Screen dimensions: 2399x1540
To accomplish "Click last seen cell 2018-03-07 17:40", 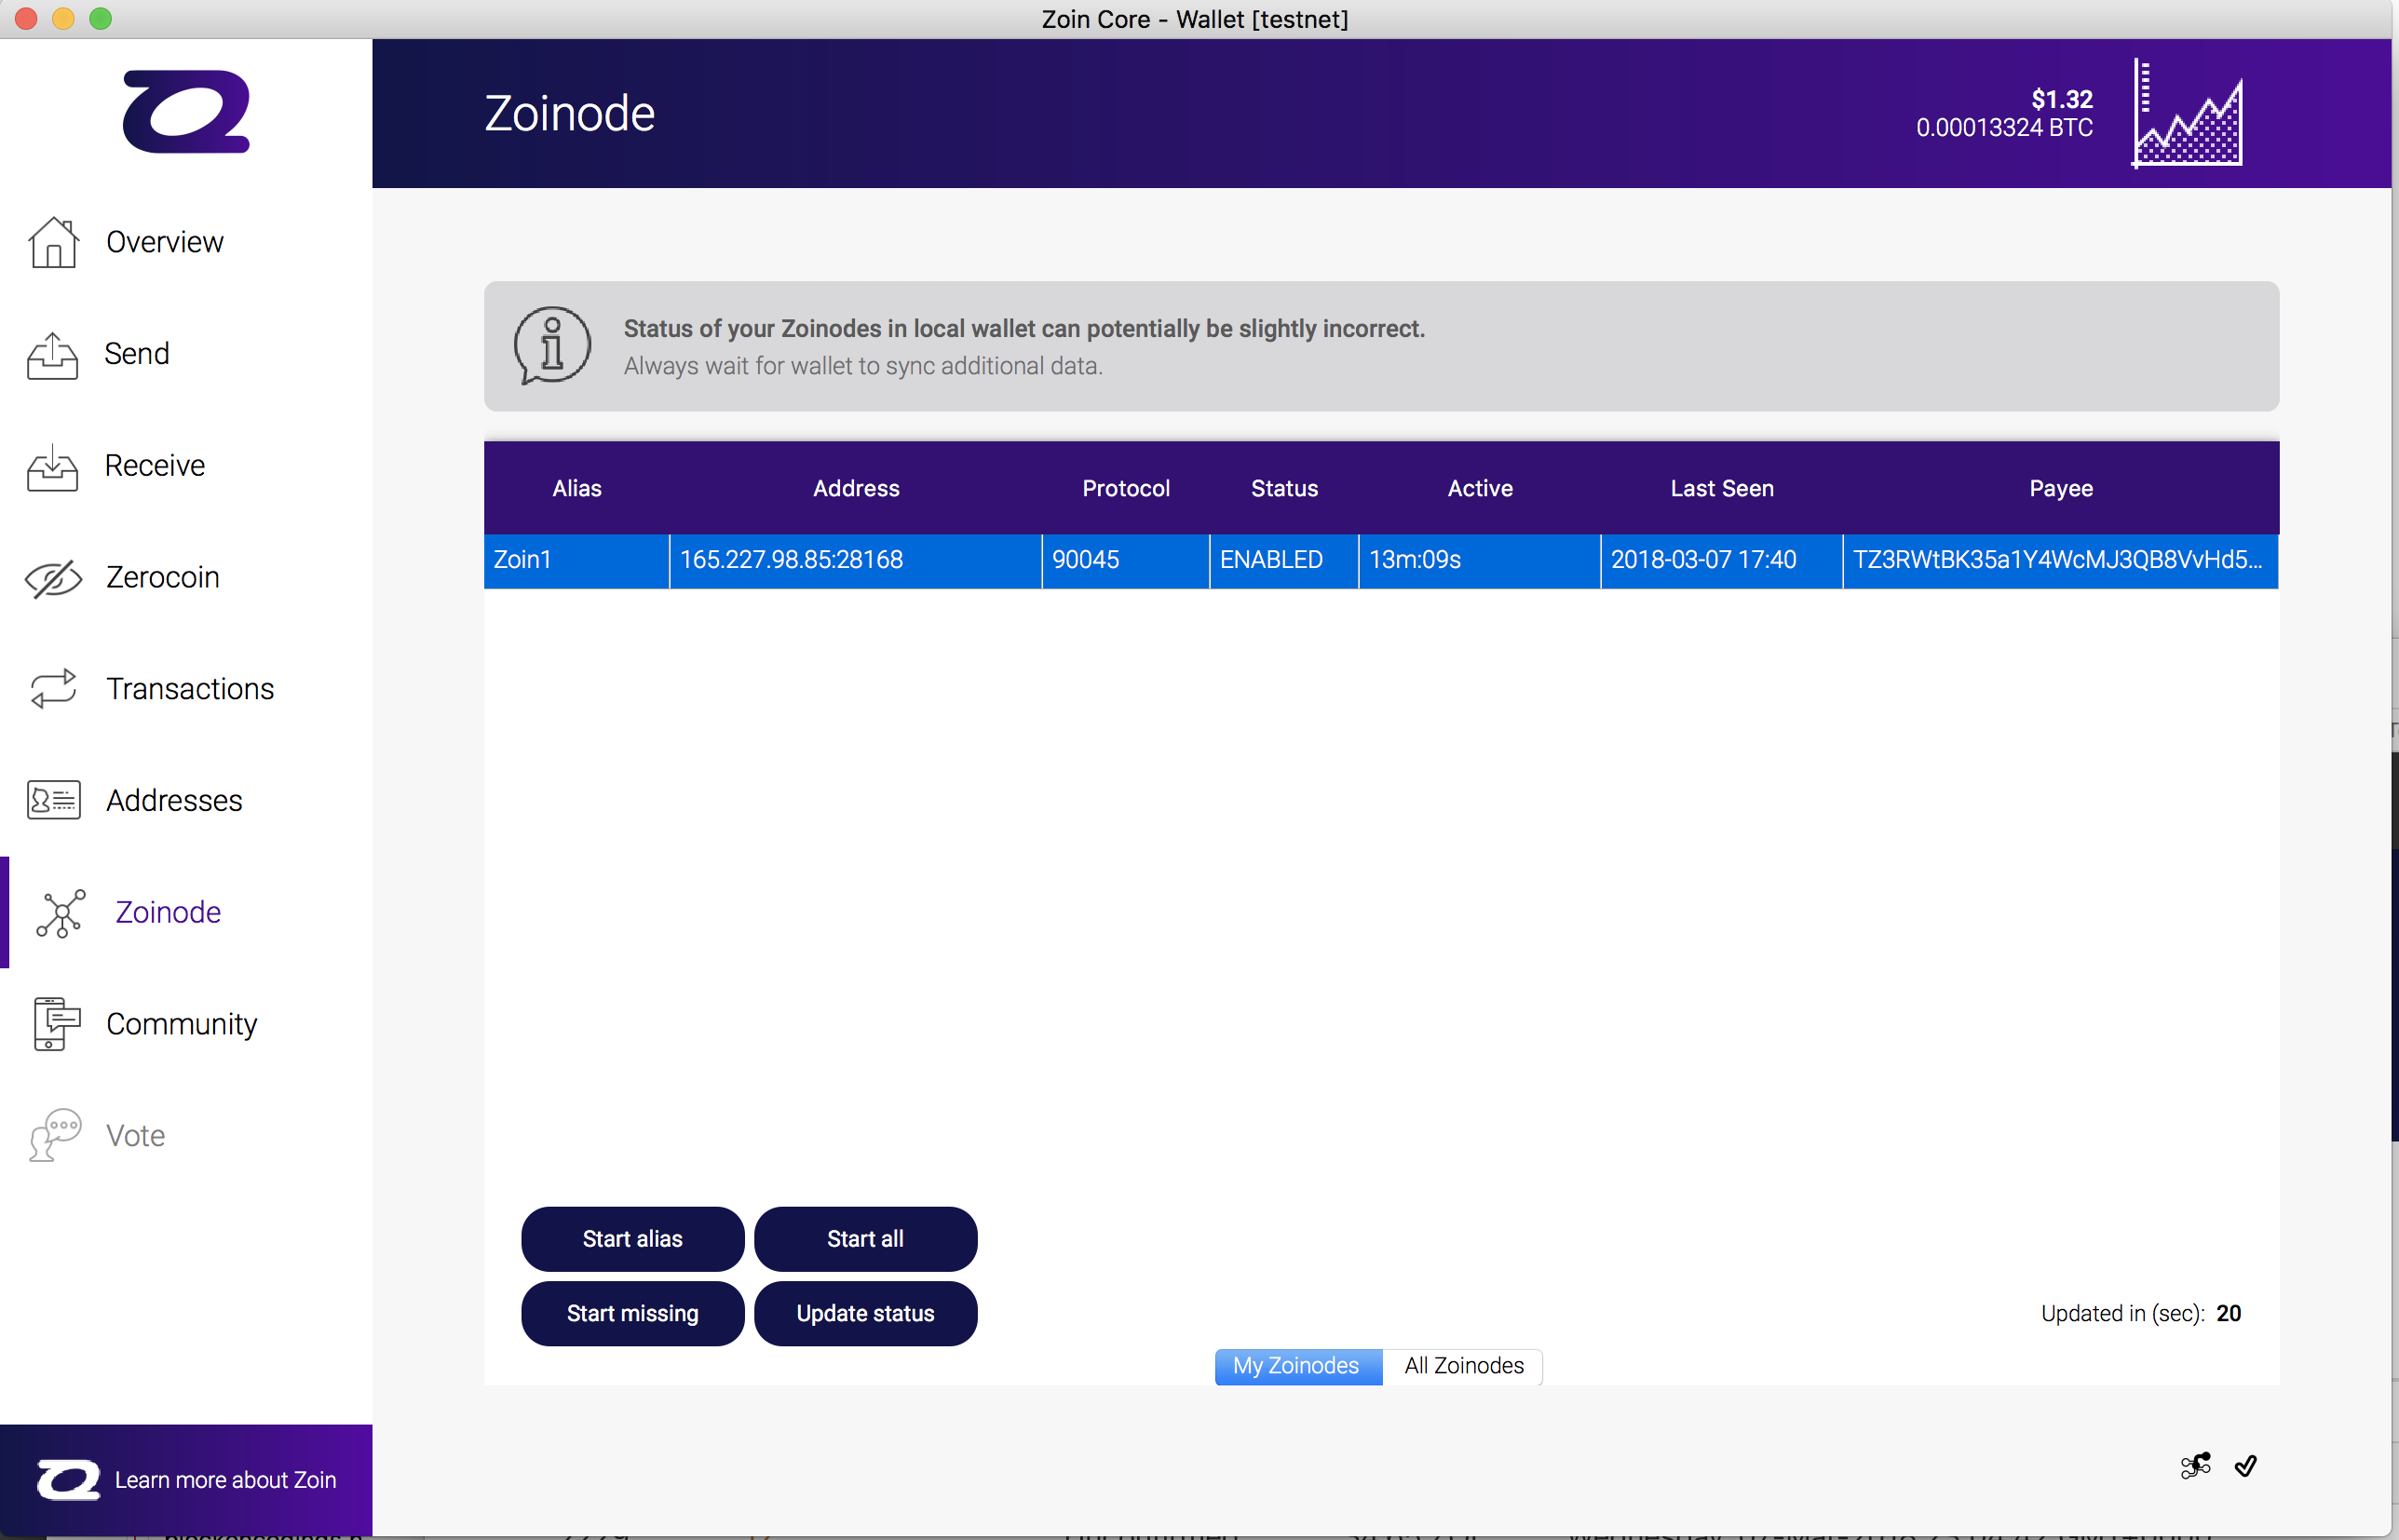I will [1722, 560].
